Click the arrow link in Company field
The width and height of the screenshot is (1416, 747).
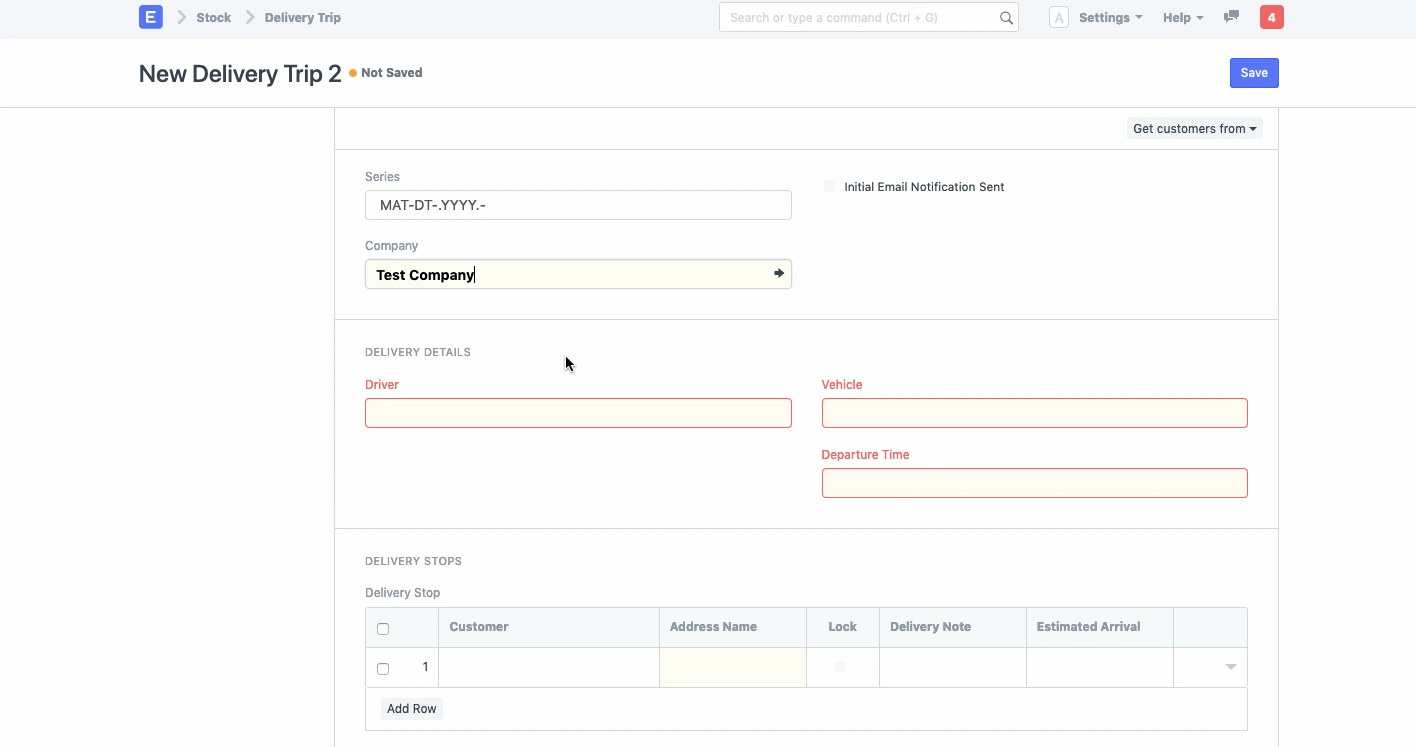pyautogui.click(x=778, y=274)
